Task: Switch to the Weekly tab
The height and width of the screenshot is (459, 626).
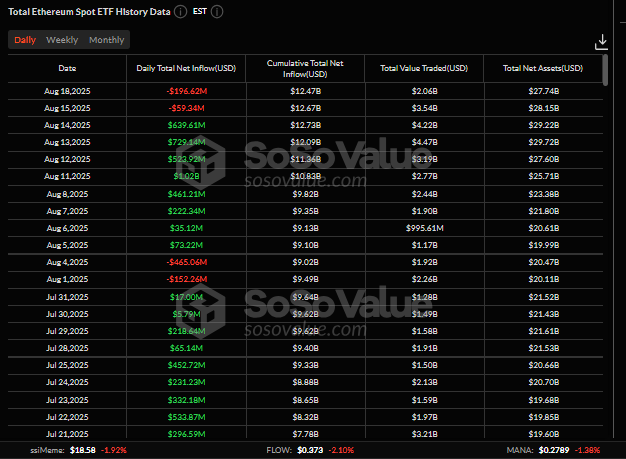Action: pos(62,40)
